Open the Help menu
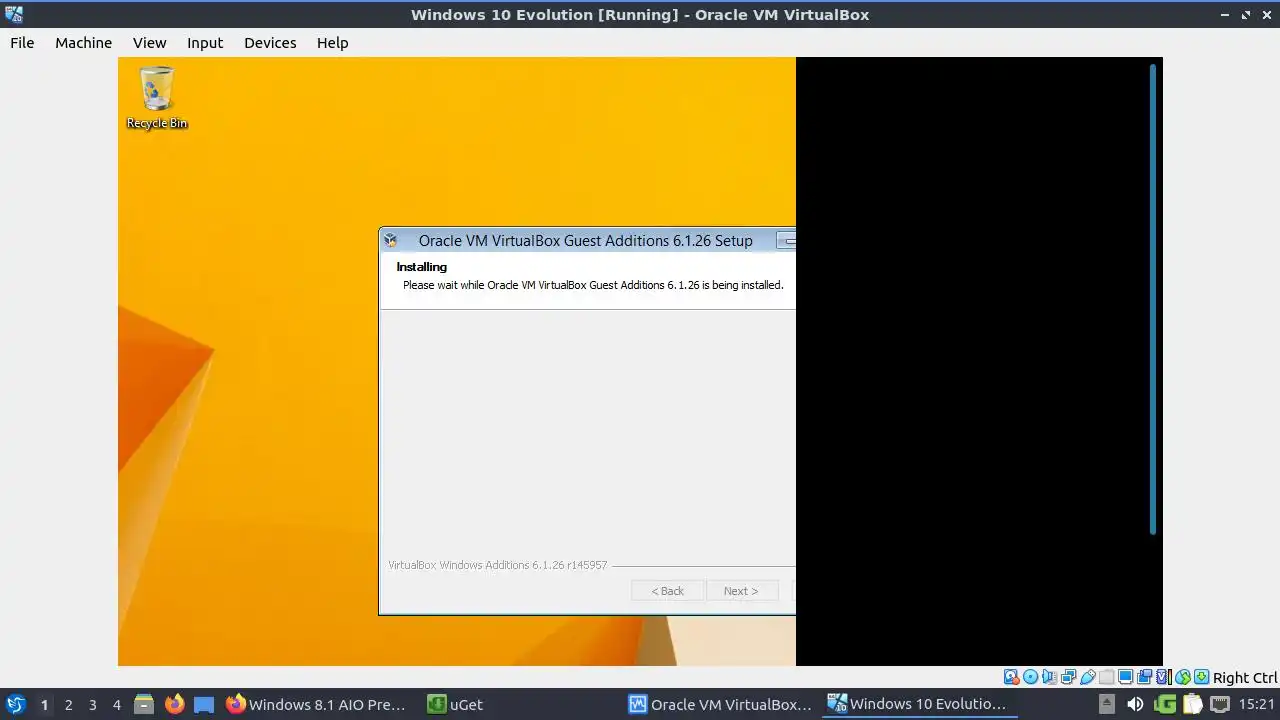The width and height of the screenshot is (1280, 720). pyautogui.click(x=332, y=43)
